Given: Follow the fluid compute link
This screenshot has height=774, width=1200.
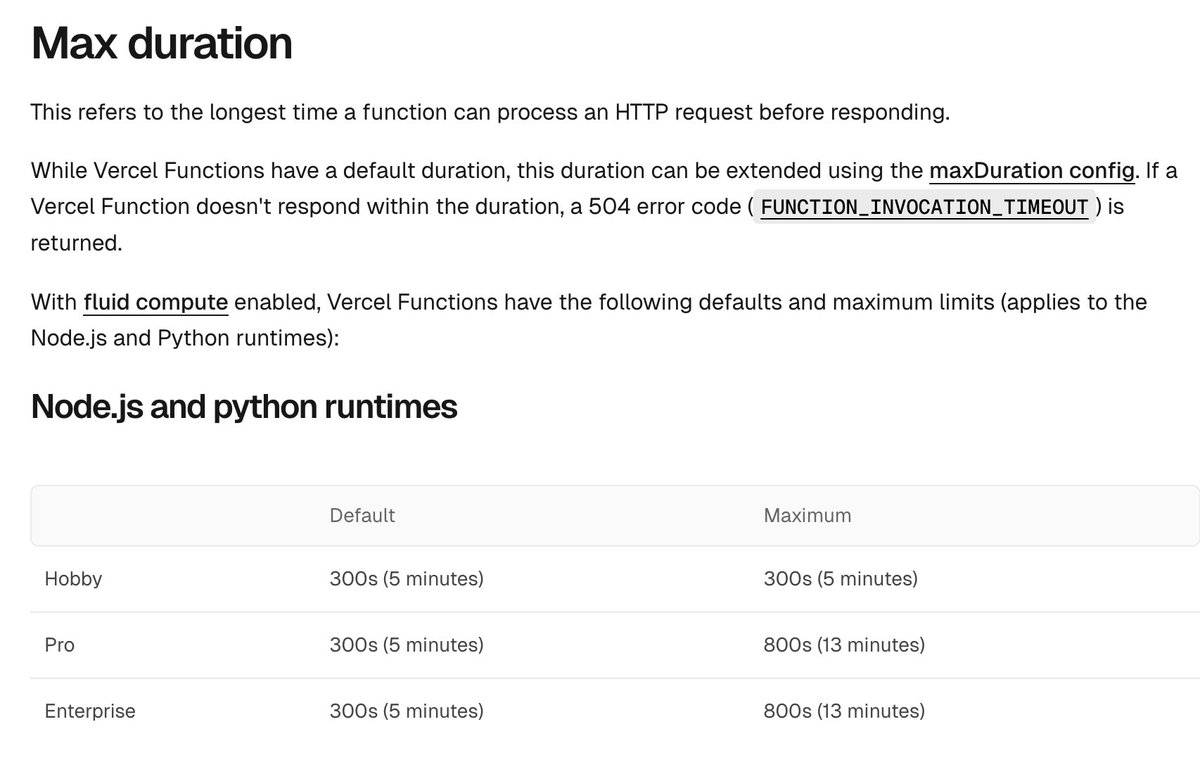Looking at the screenshot, I should tap(155, 302).
